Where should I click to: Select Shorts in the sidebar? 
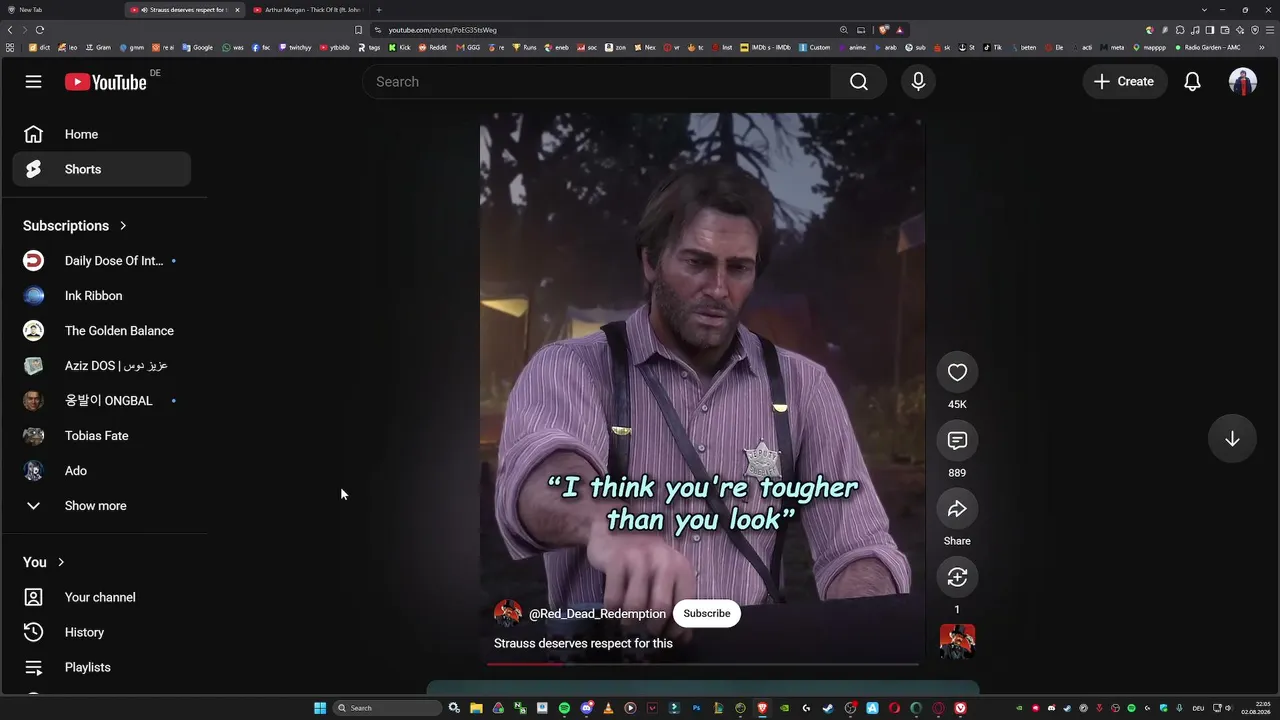coord(101,169)
